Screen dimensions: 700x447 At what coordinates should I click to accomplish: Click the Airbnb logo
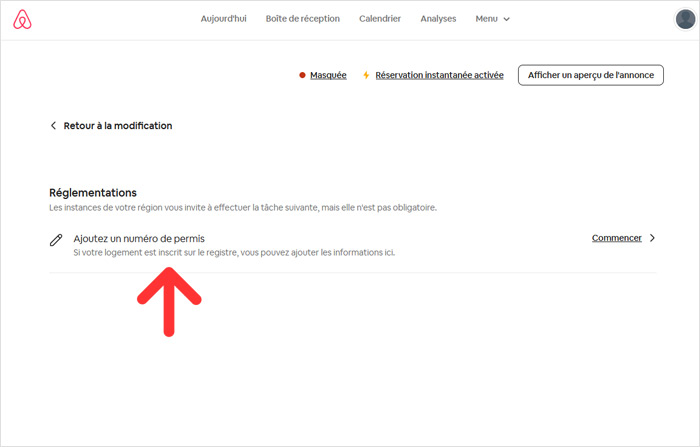coord(22,19)
